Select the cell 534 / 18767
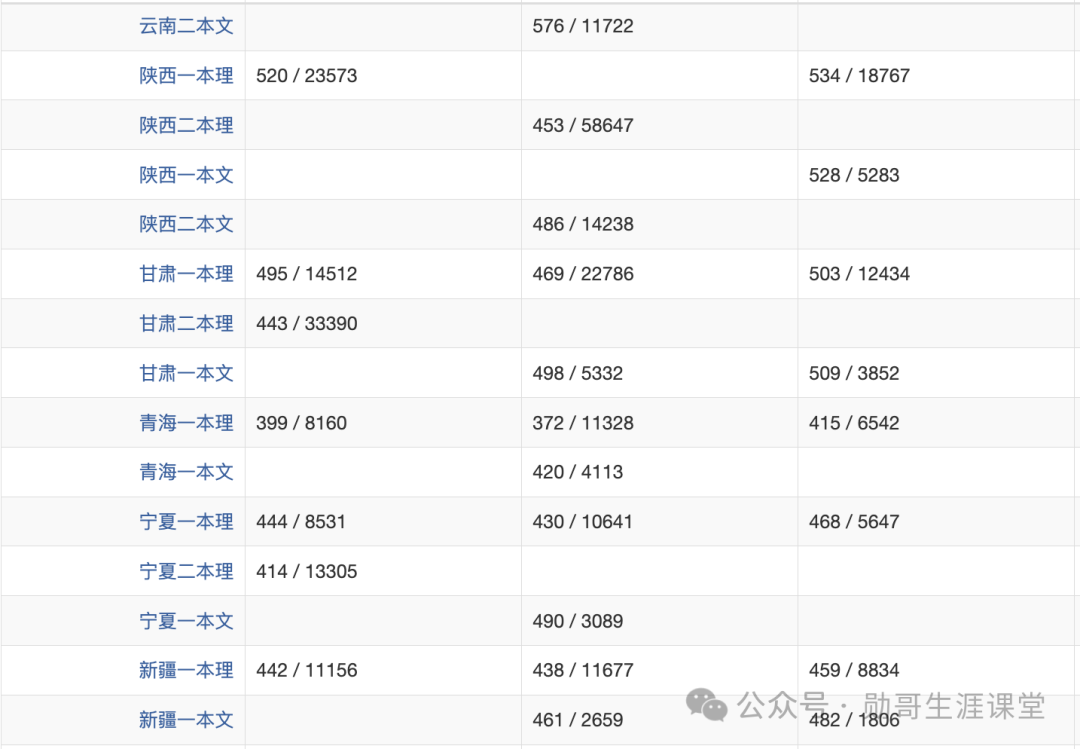Image resolution: width=1080 pixels, height=749 pixels. click(938, 76)
